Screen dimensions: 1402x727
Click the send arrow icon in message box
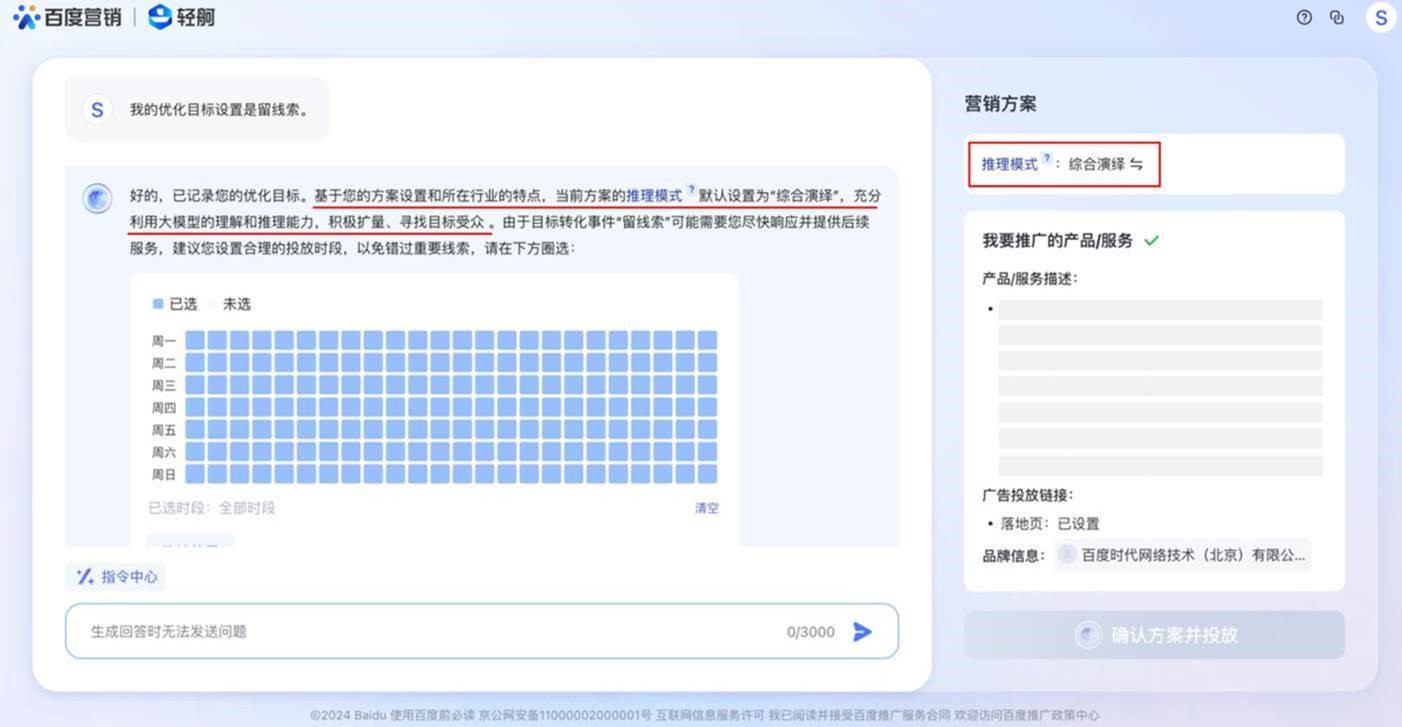coord(862,631)
